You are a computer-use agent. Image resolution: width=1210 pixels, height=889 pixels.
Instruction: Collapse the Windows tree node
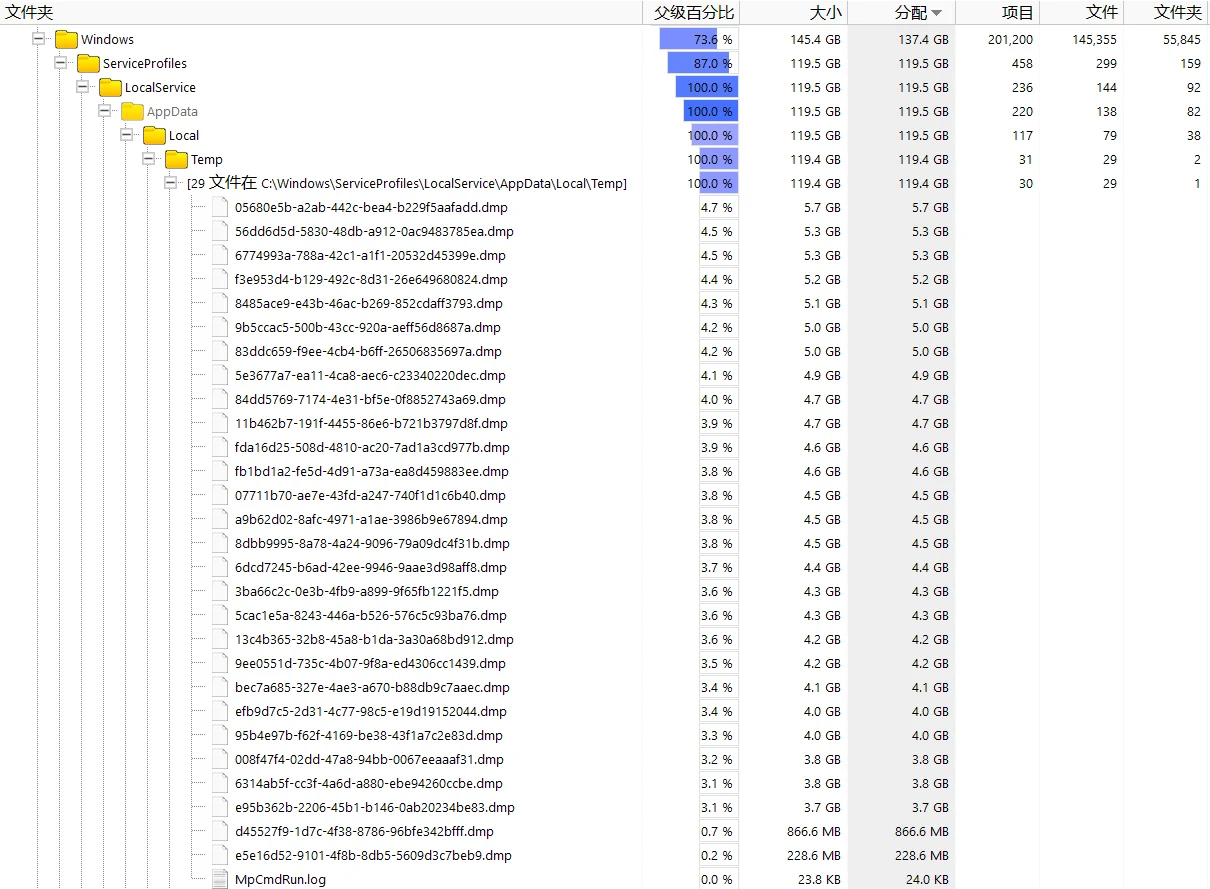(38, 39)
